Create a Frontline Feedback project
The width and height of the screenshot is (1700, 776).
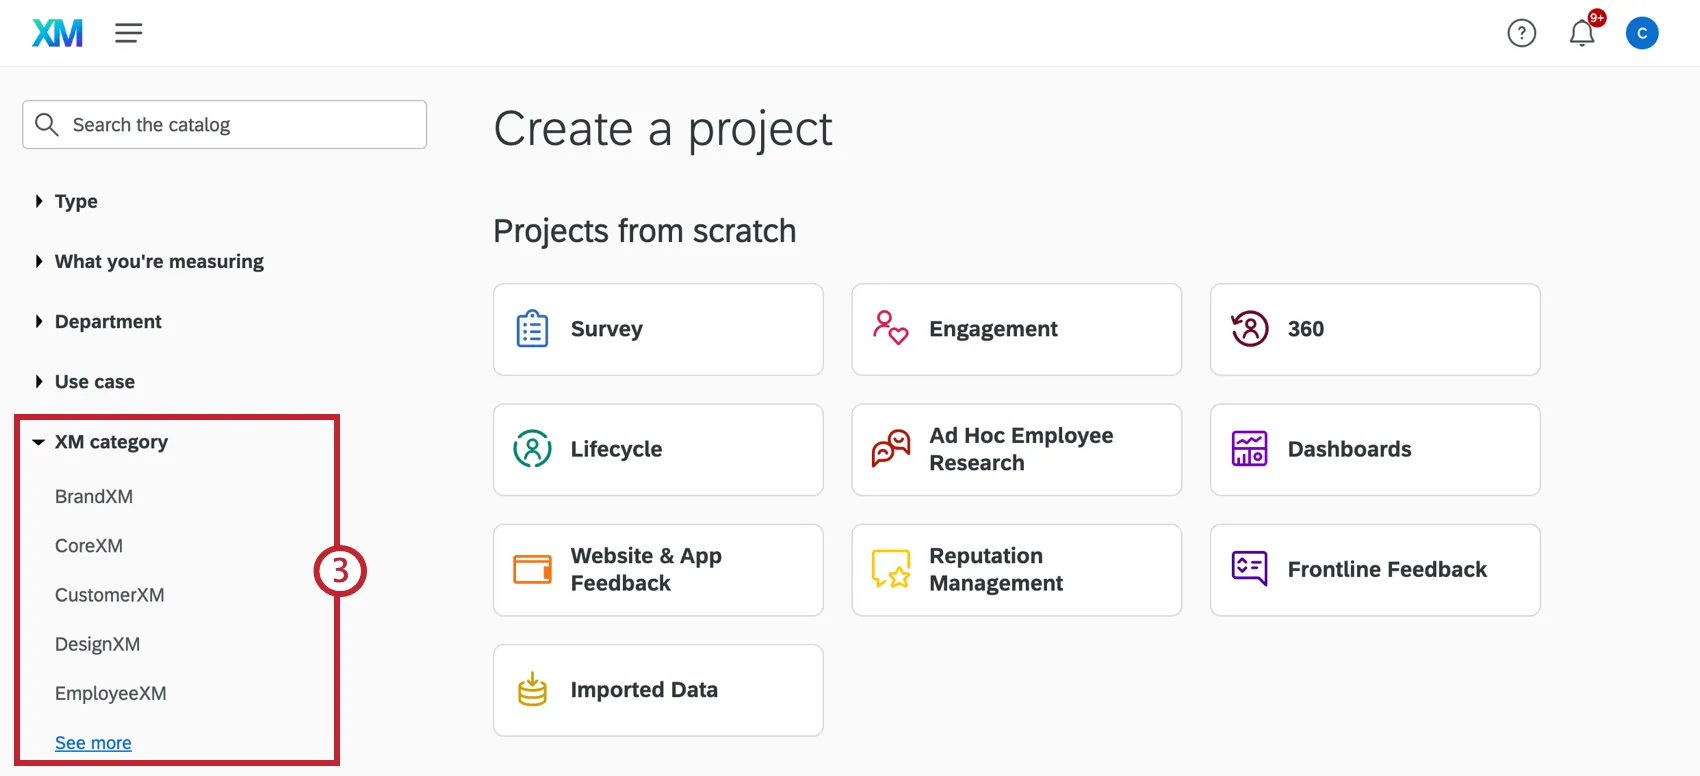pyautogui.click(x=1375, y=570)
